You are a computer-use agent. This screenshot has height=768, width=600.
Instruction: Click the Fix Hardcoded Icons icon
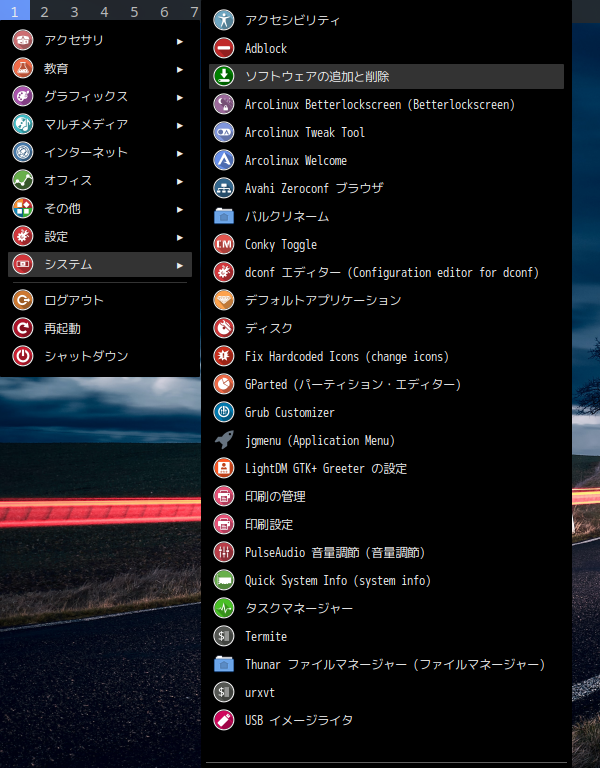point(224,356)
